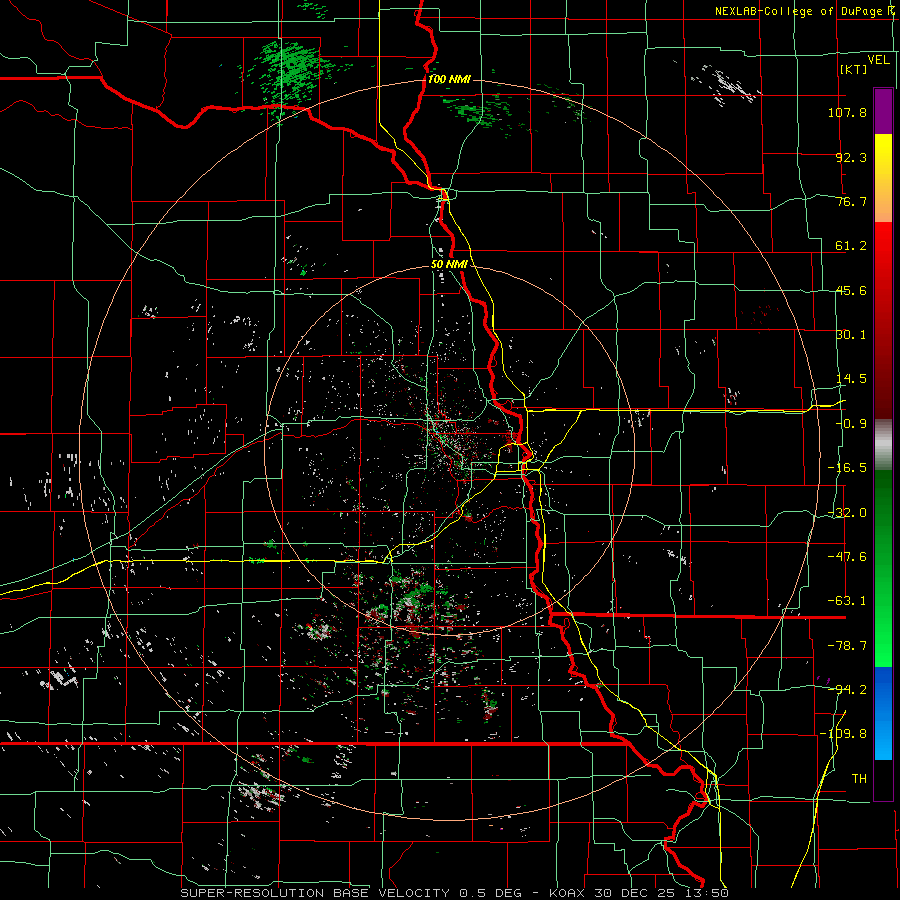Select the 61.2 velocity scale value

click(x=851, y=246)
